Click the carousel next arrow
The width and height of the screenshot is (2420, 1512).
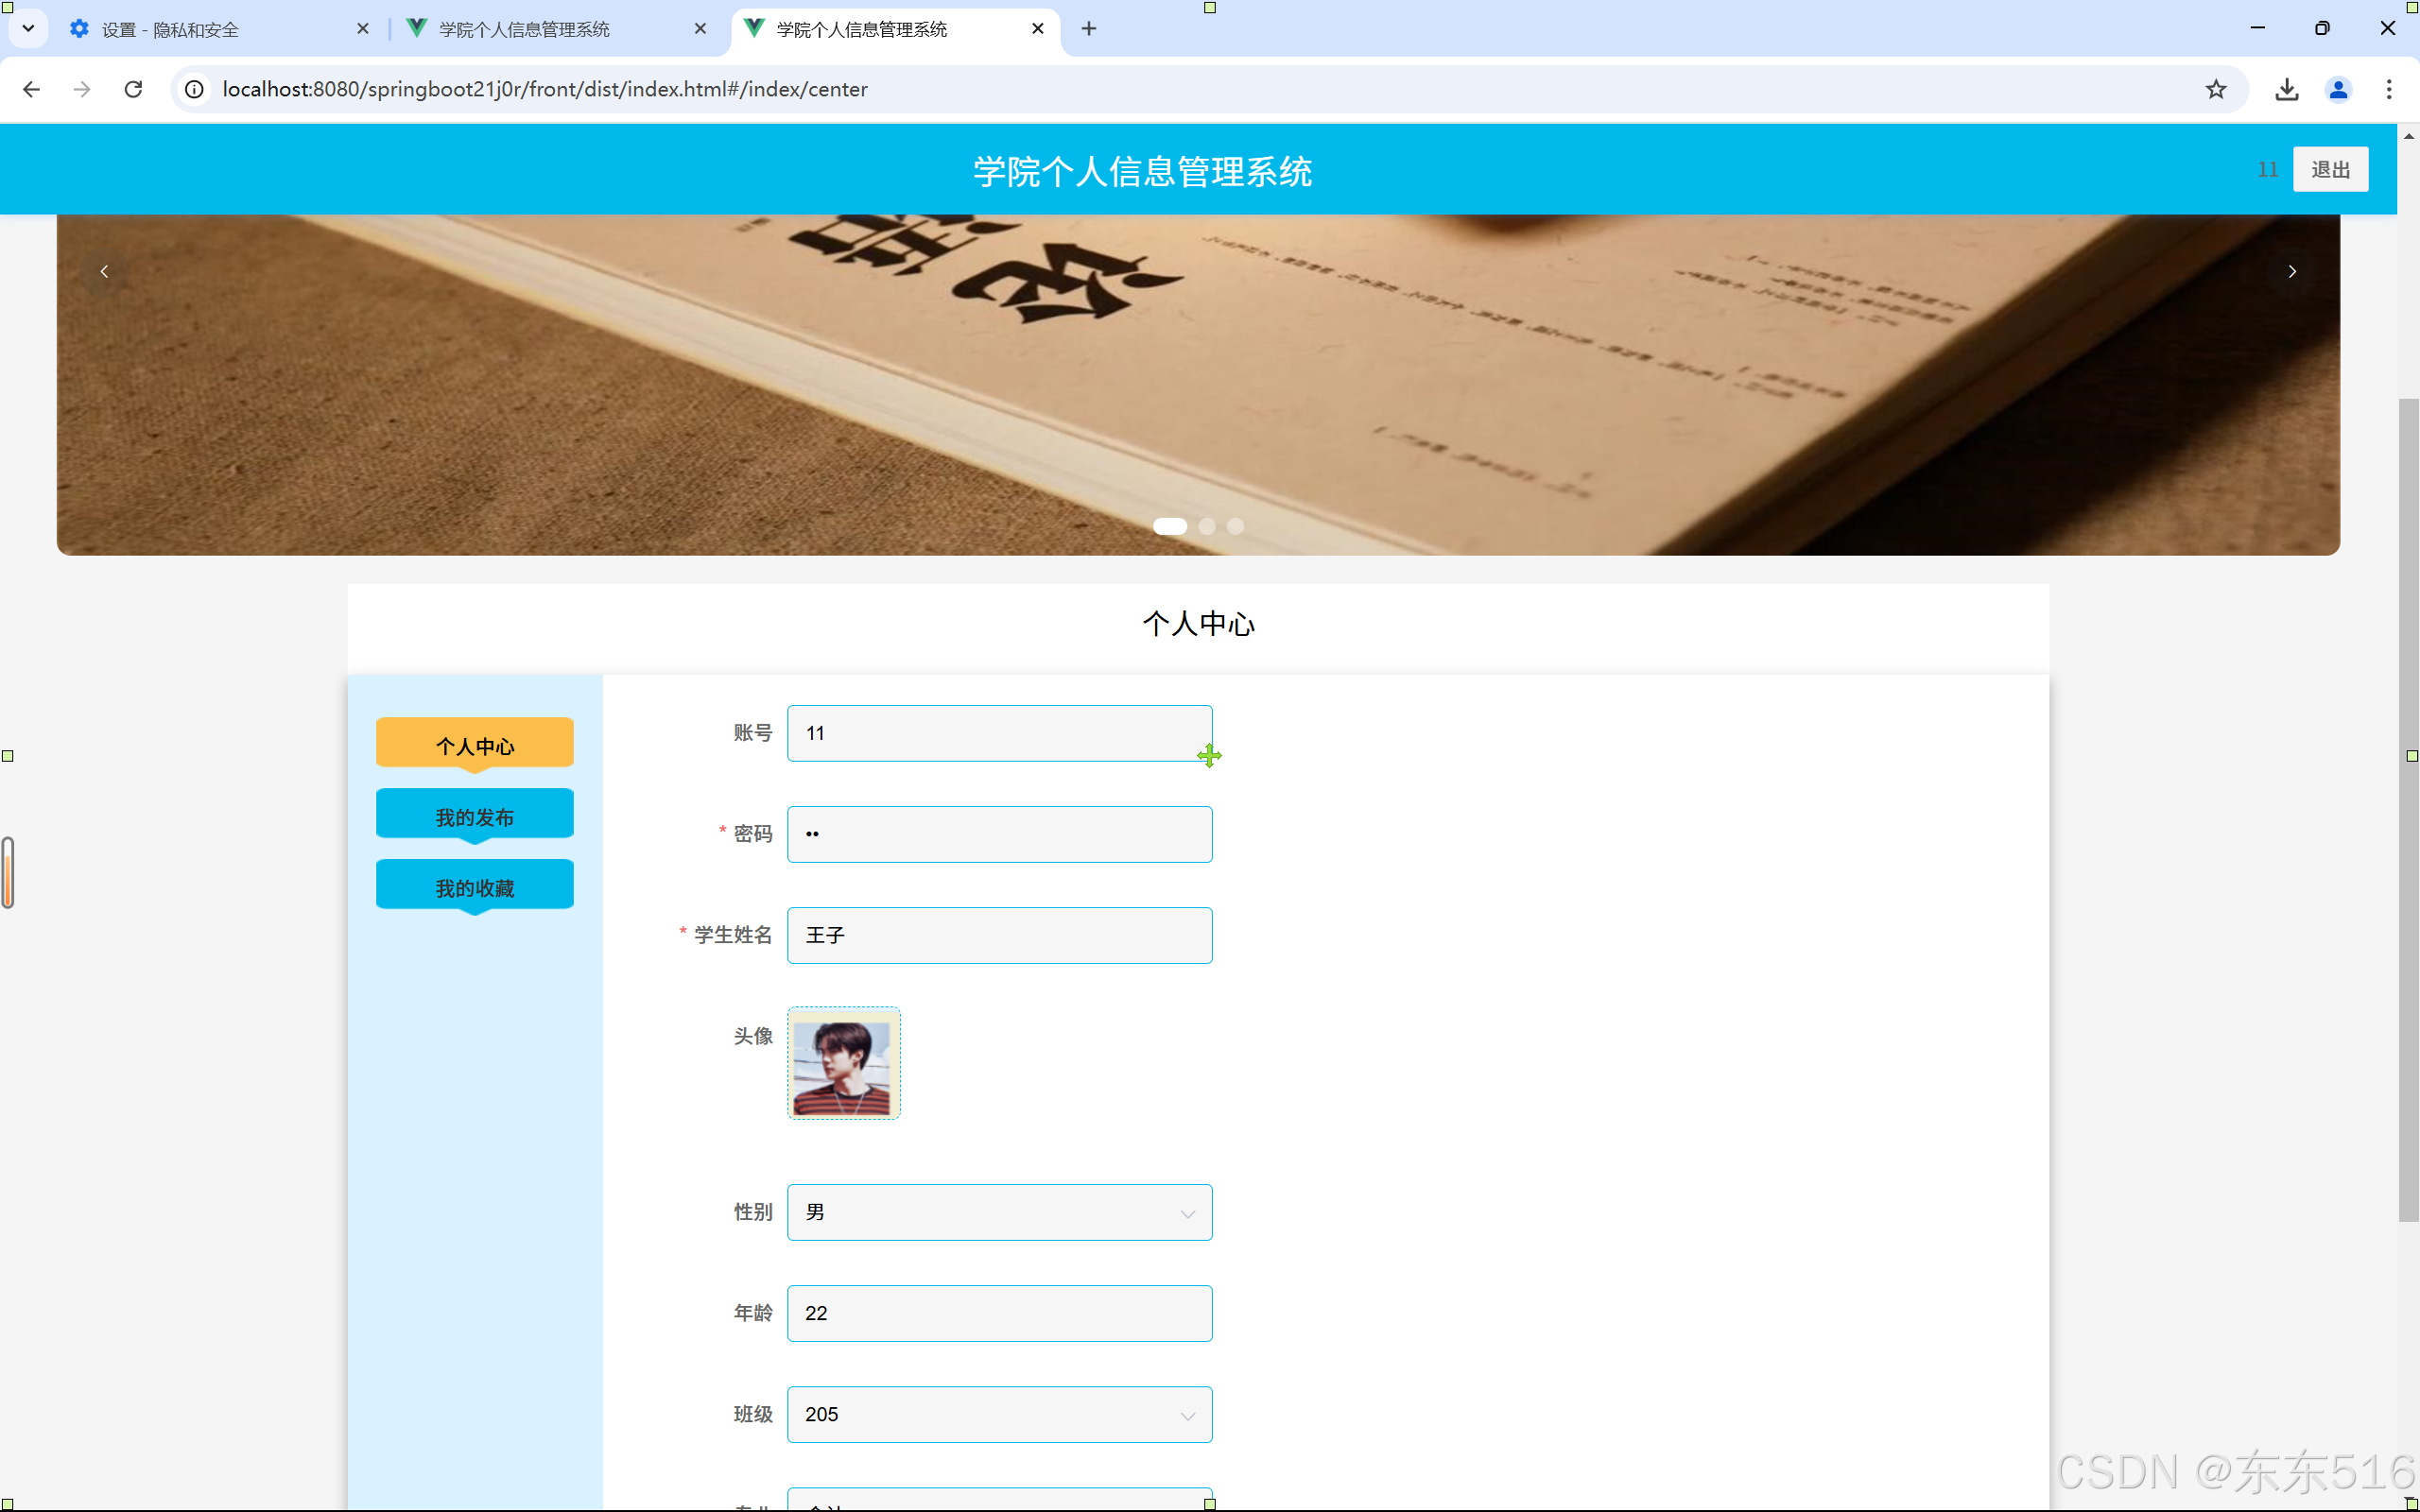2292,271
